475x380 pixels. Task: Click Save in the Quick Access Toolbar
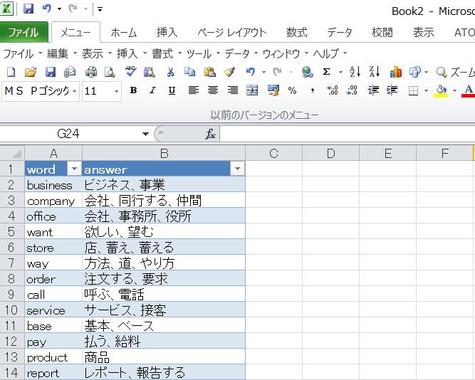click(28, 9)
